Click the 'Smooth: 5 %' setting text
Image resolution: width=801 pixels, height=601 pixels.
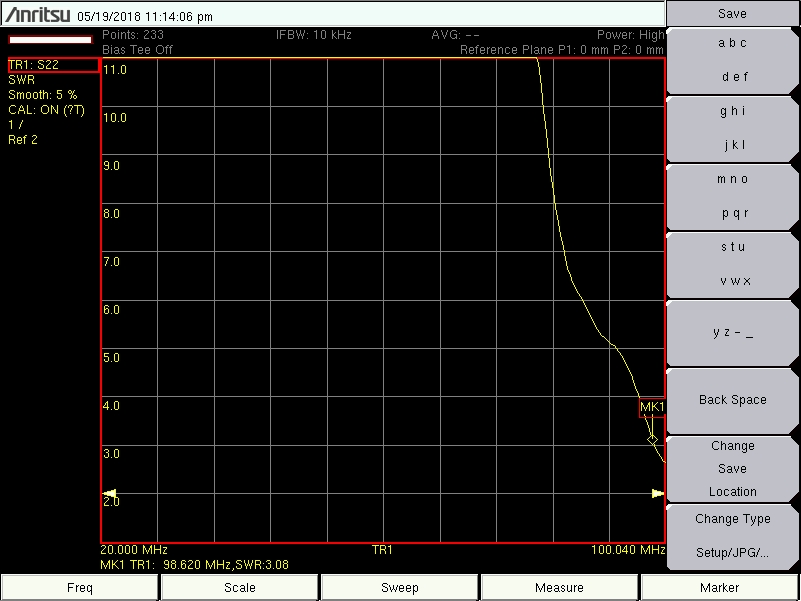43,95
